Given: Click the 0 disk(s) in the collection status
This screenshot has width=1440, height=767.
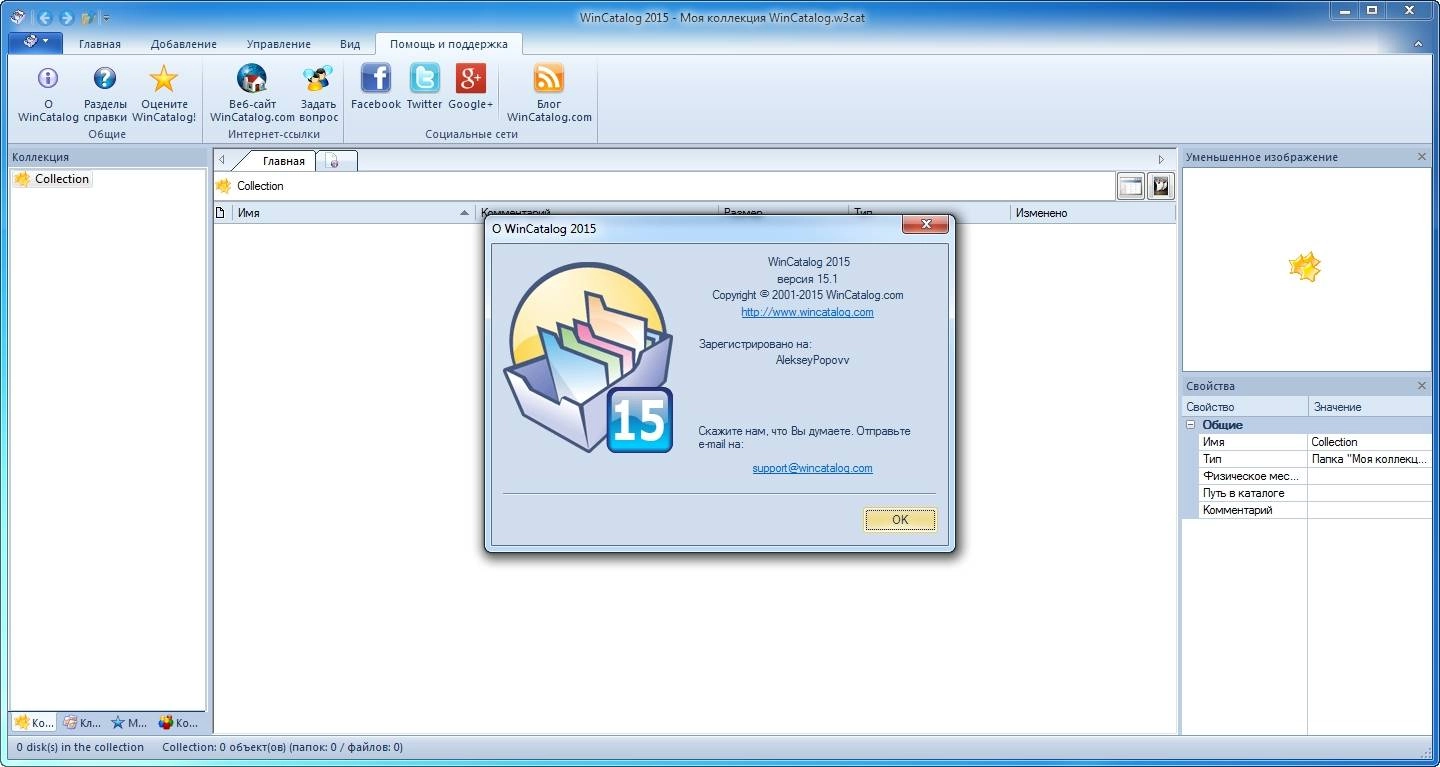Looking at the screenshot, I should coord(80,747).
